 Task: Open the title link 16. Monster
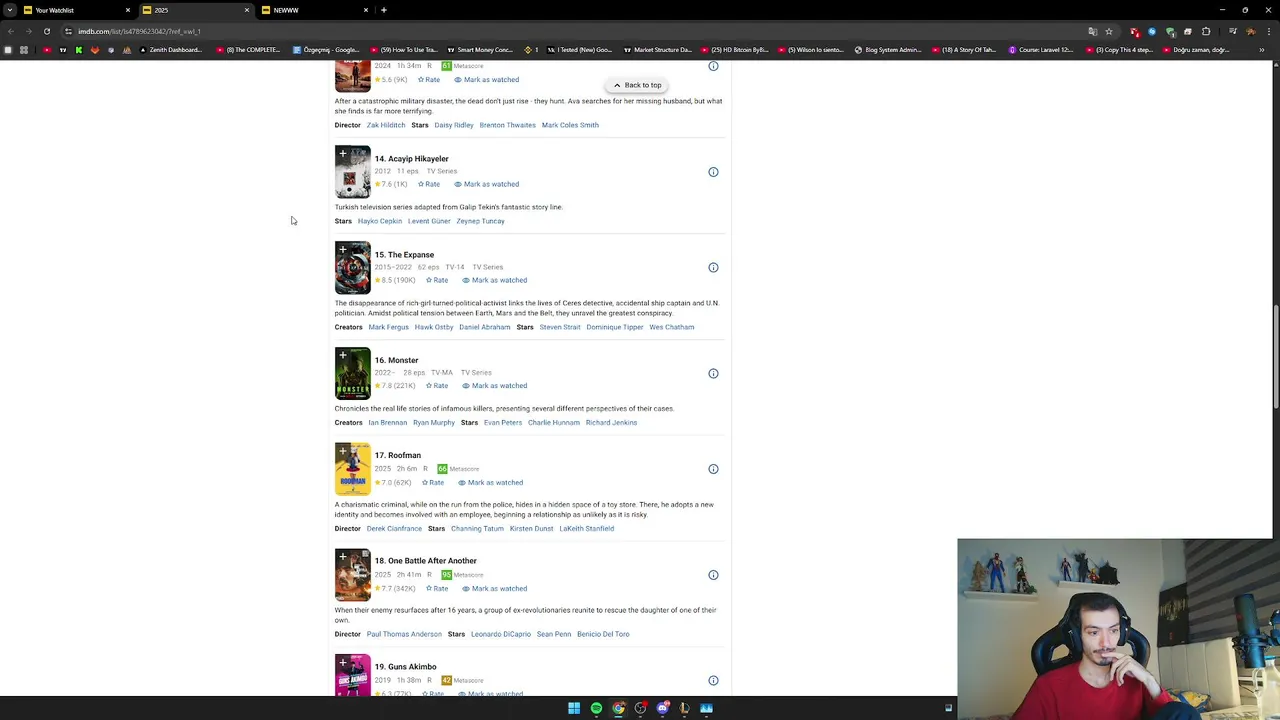pos(396,360)
